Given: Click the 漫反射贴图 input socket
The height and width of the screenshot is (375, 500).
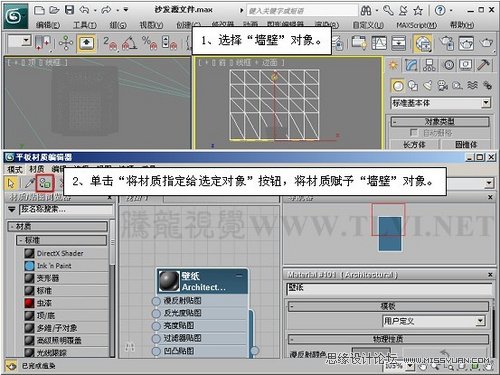Looking at the screenshot, I should 156,301.
